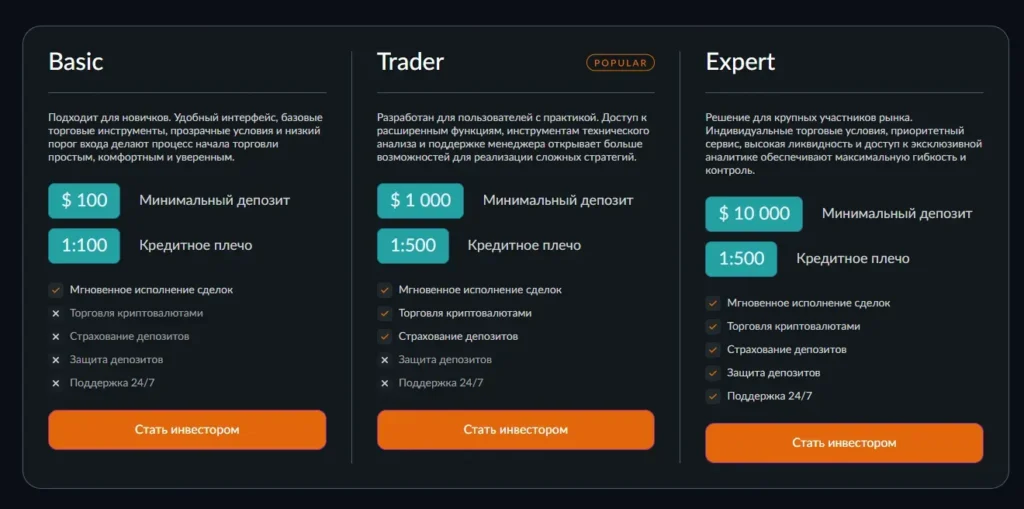Click Basic's Поддержка 24/7 cross icon
The image size is (1024, 509).
tap(56, 383)
